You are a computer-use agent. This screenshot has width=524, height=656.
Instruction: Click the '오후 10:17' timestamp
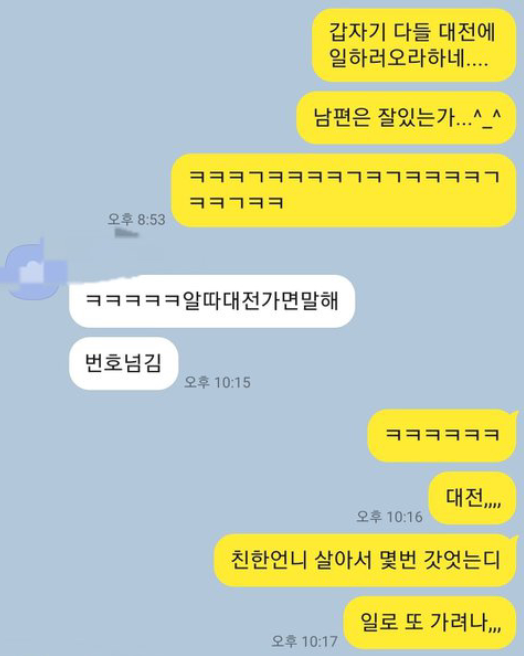[x=304, y=641]
